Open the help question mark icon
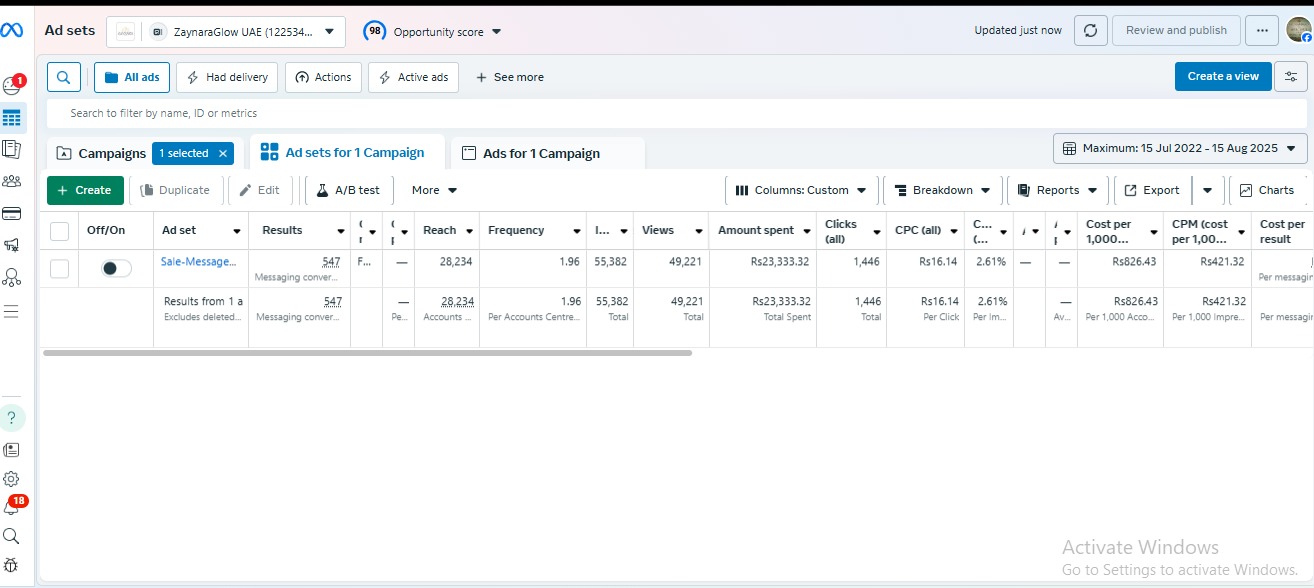Viewport: 1314px width, 588px height. coord(12,418)
